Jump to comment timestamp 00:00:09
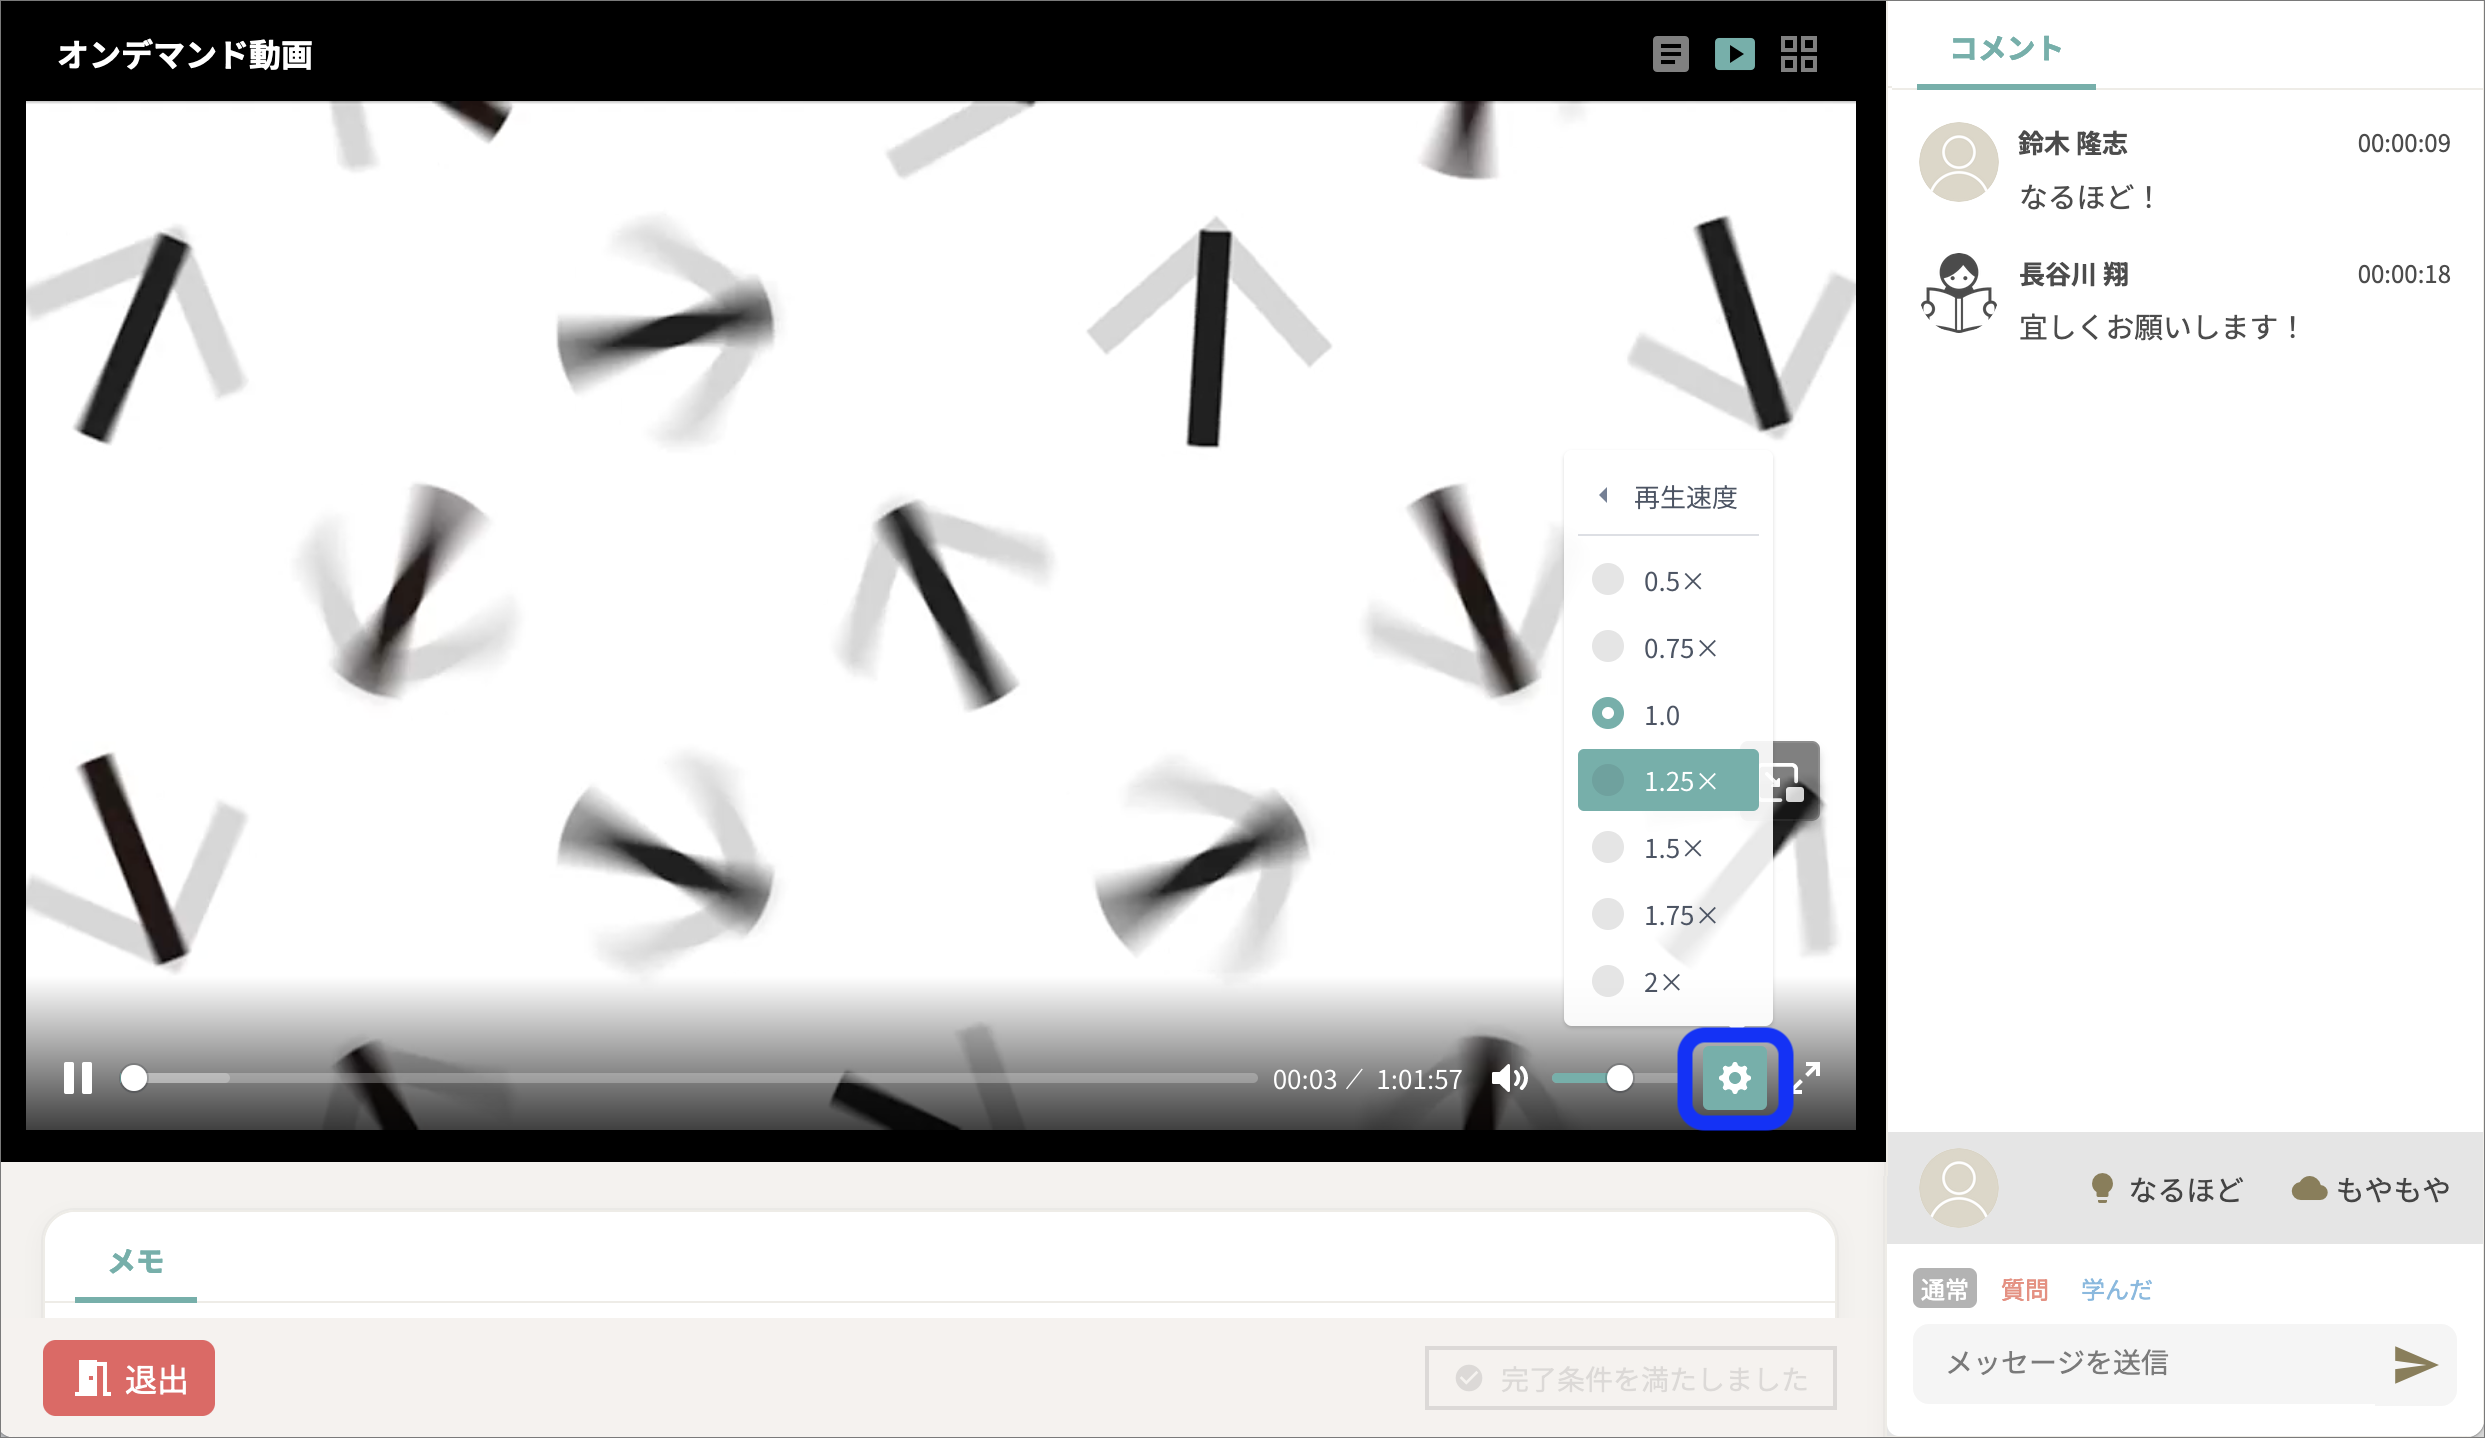The width and height of the screenshot is (2485, 1438). pos(2404,143)
